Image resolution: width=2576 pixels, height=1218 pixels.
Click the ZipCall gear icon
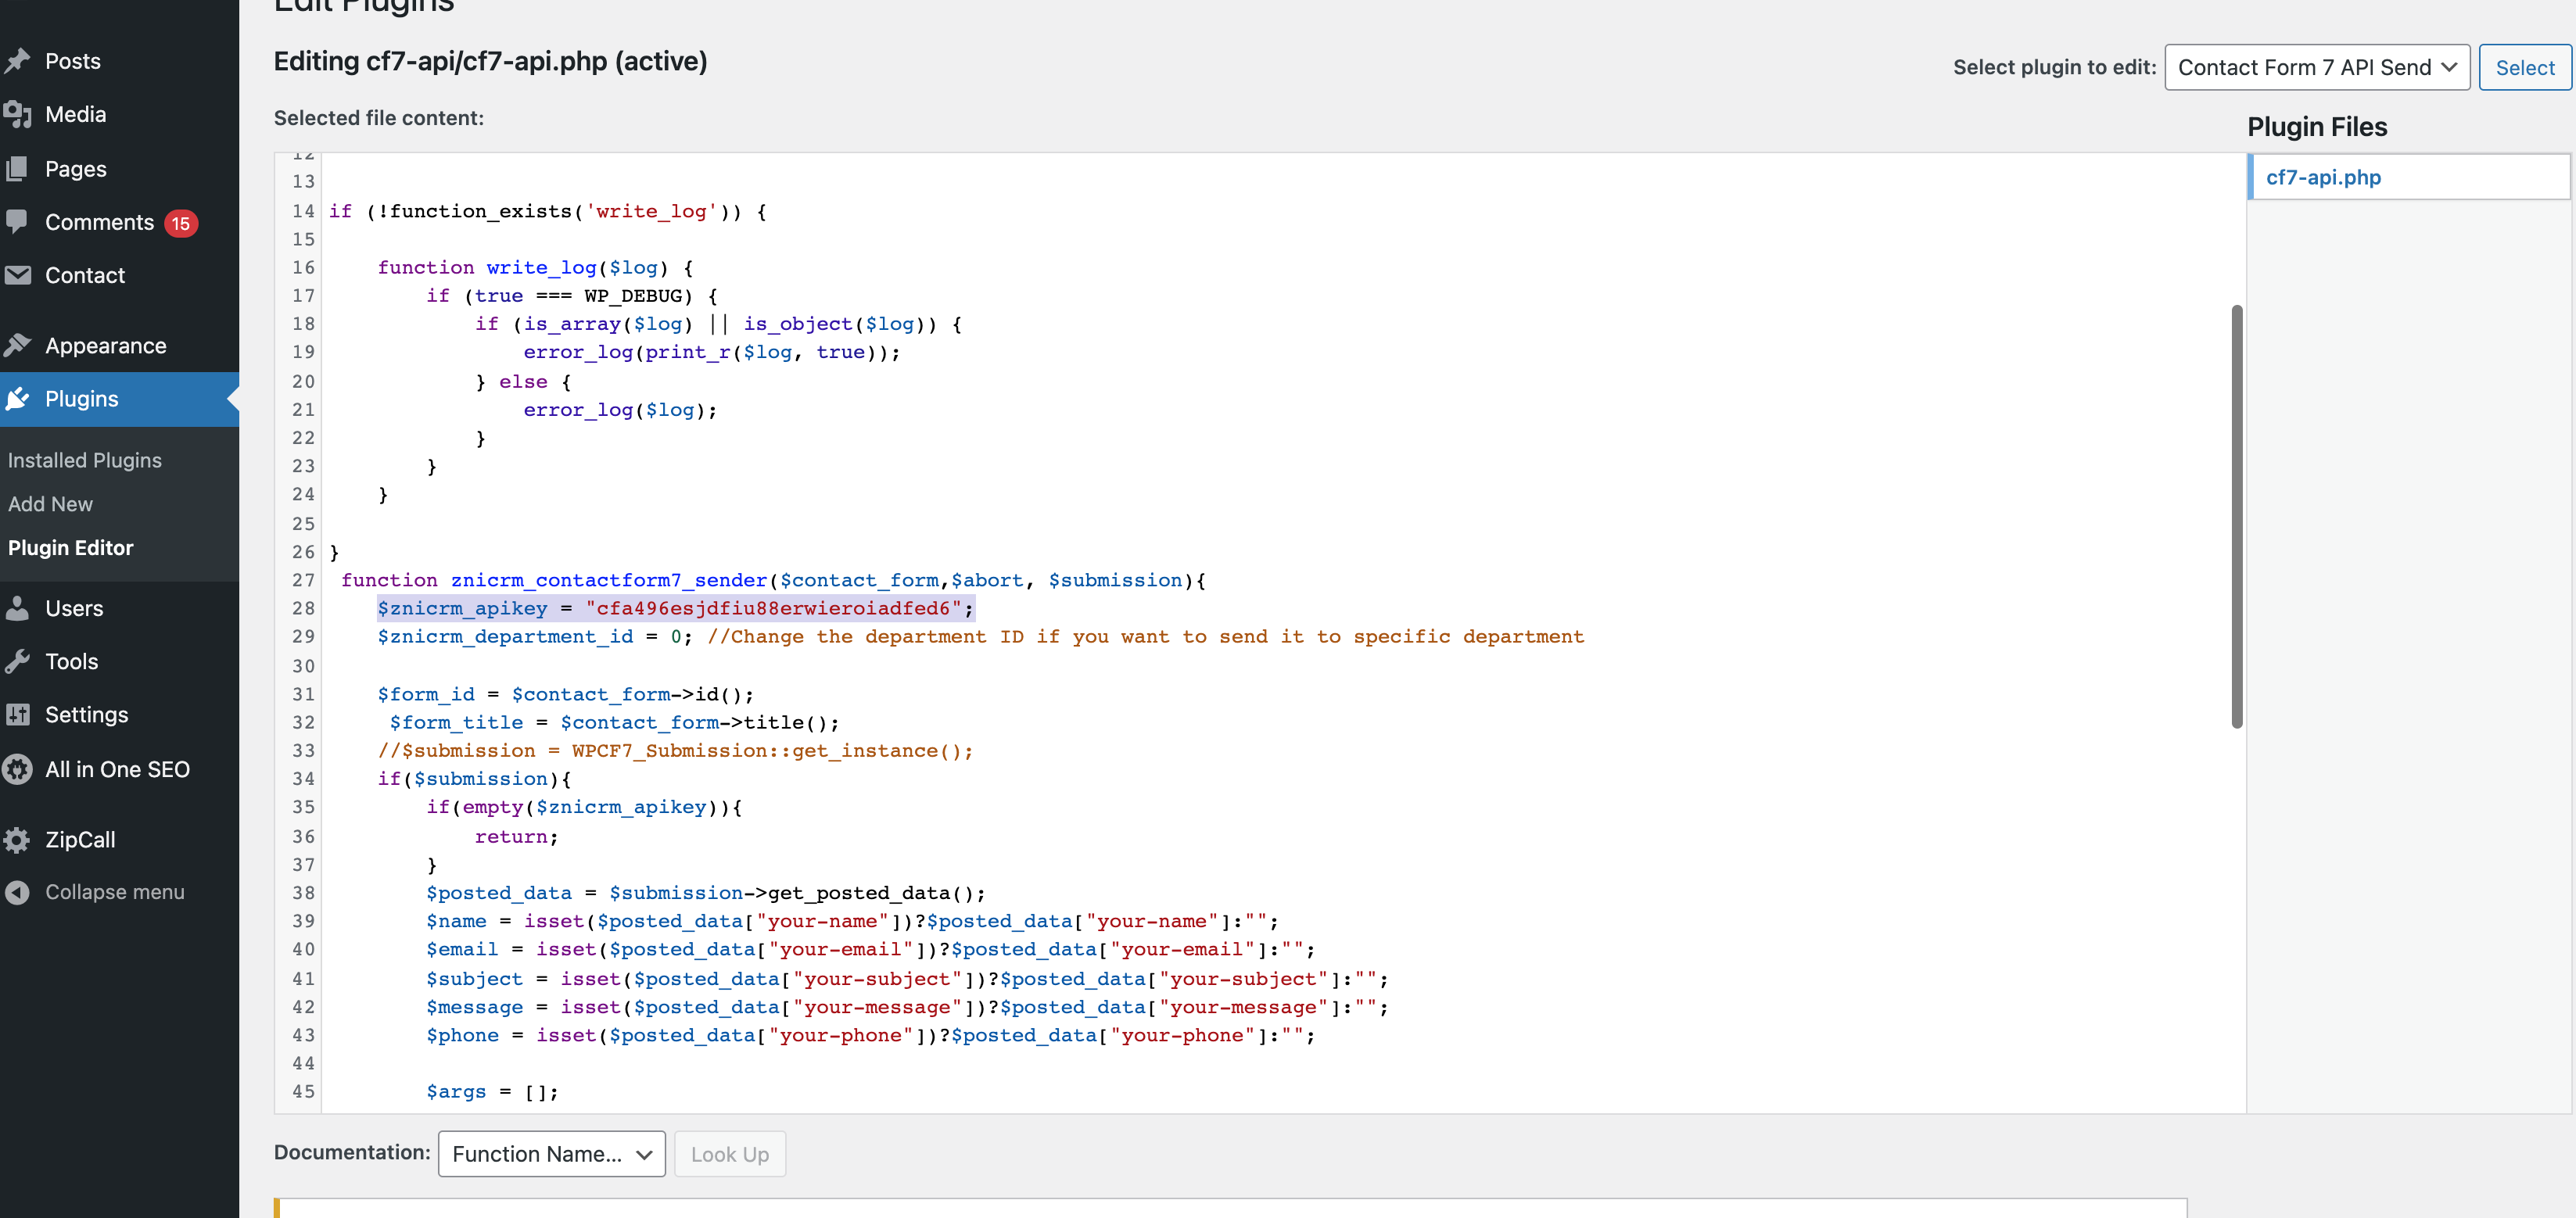pyautogui.click(x=17, y=840)
